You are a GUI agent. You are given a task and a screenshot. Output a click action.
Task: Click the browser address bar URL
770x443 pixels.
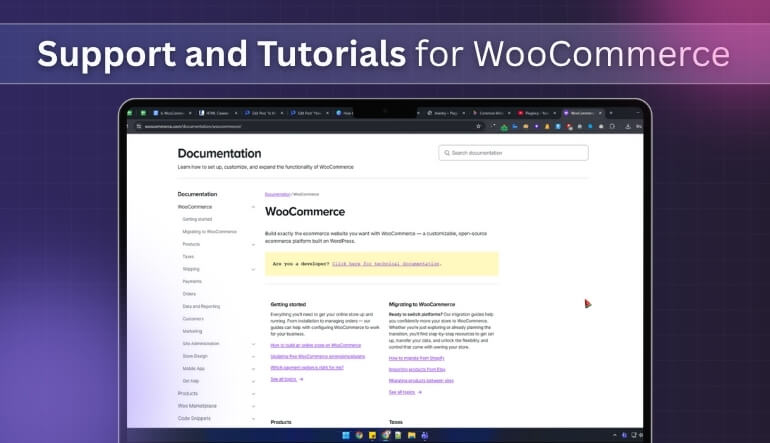pyautogui.click(x=193, y=126)
